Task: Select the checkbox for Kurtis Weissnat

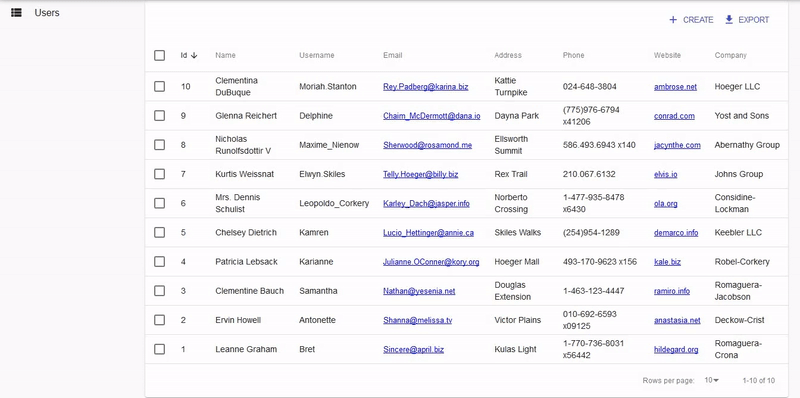Action: [x=160, y=174]
